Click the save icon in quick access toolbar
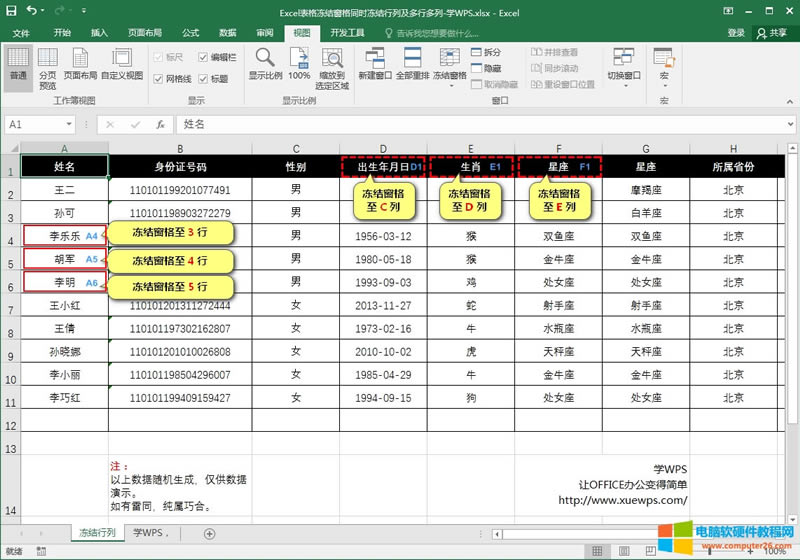The height and width of the screenshot is (560, 800). (11, 12)
